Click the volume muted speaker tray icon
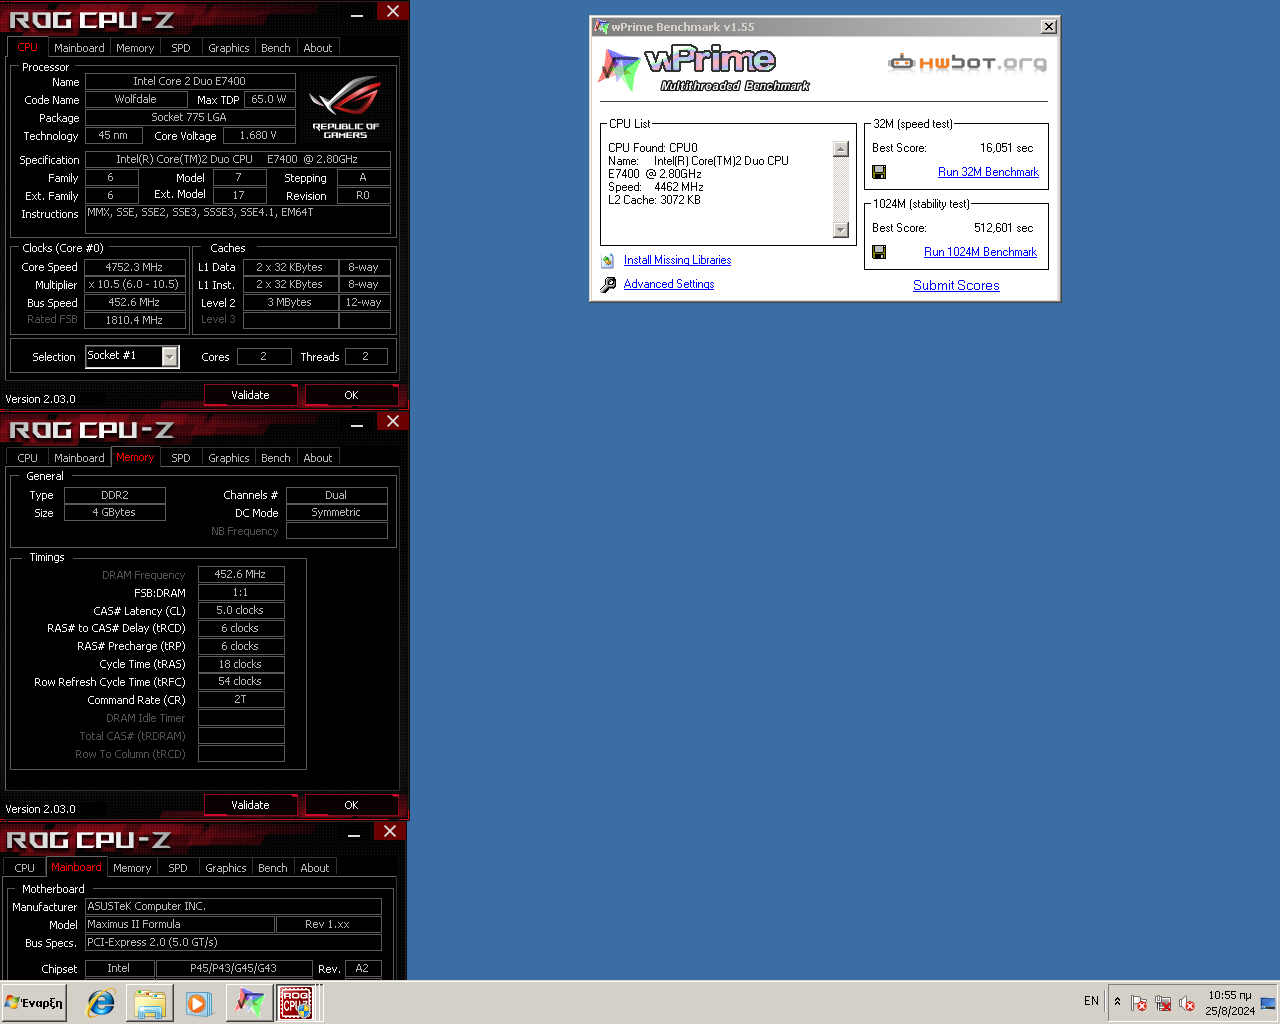Image resolution: width=1280 pixels, height=1024 pixels. click(x=1187, y=1003)
